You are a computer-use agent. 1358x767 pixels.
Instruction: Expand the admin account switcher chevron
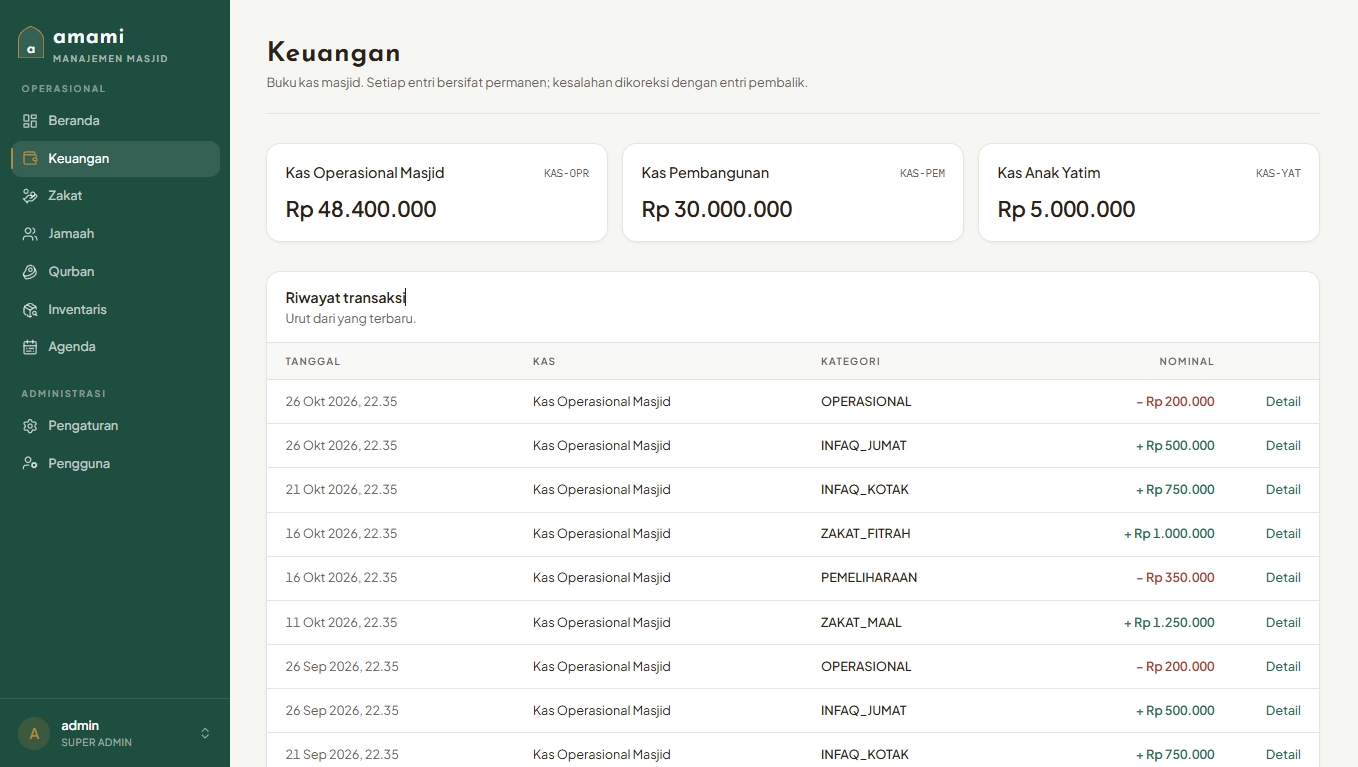[x=205, y=733]
